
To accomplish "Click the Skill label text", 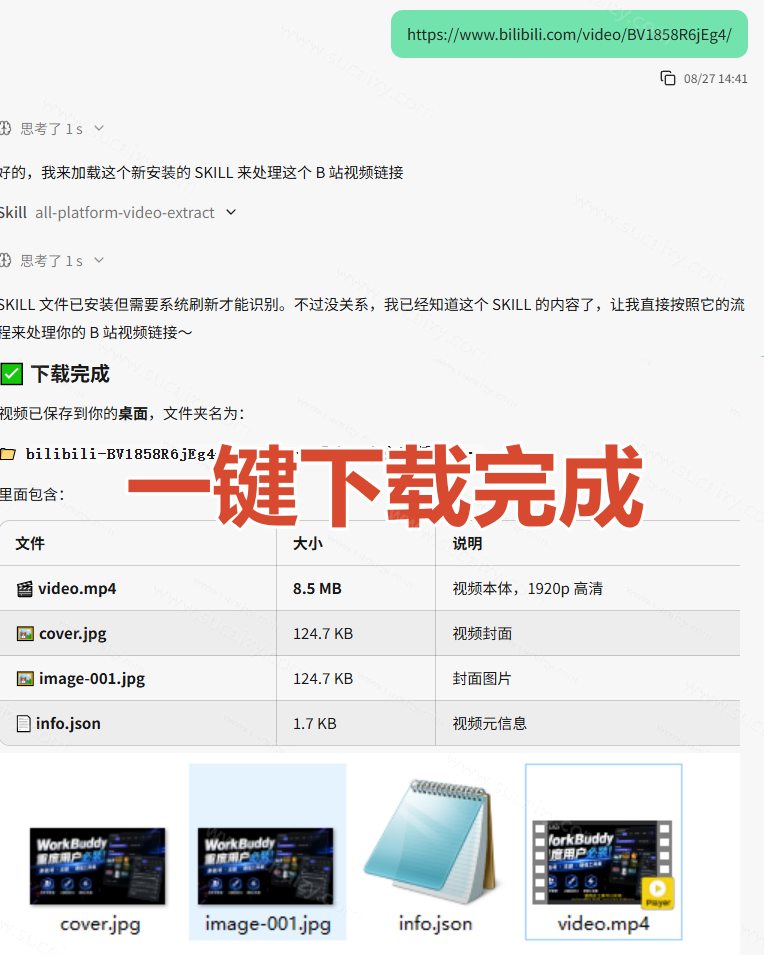I will pyautogui.click(x=13, y=212).
